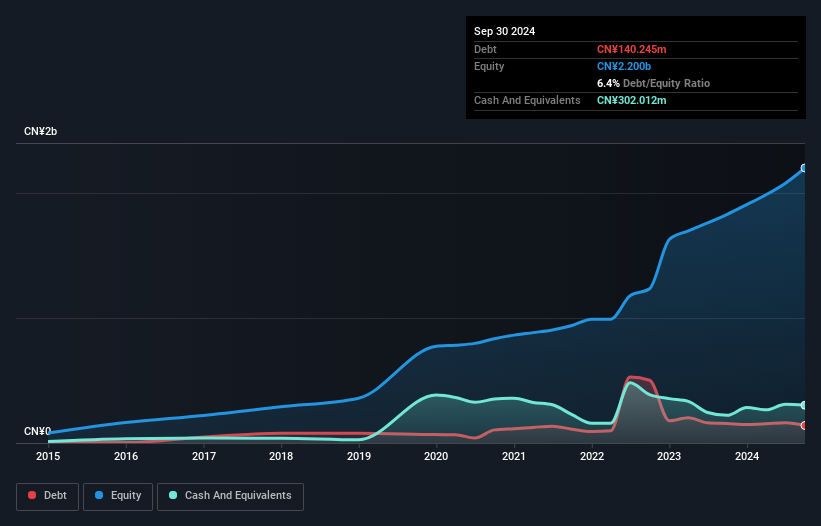821x526 pixels.
Task: Click the Equity row label in tooltip
Action: (x=489, y=66)
